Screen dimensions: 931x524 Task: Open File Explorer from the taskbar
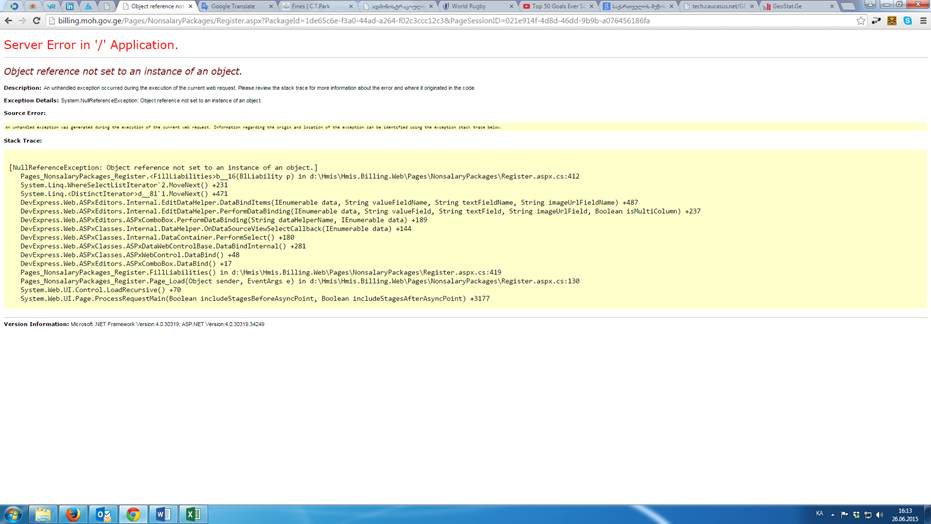[x=42, y=514]
